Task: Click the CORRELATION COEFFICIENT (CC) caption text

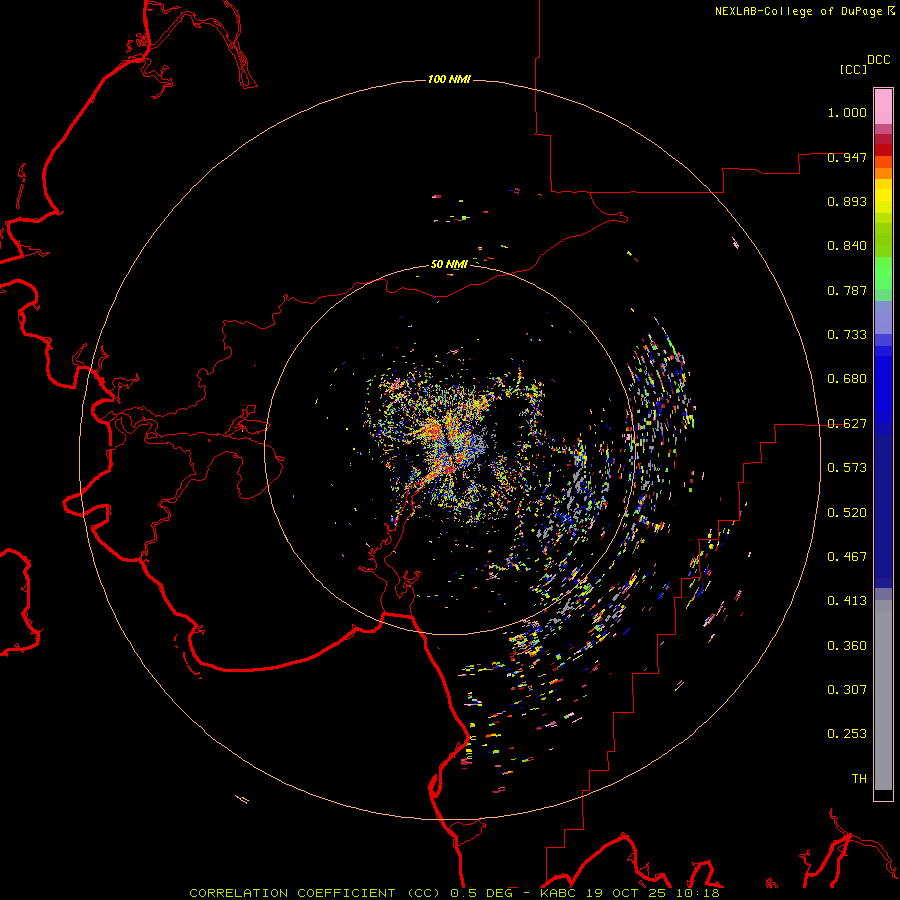Action: [315, 893]
